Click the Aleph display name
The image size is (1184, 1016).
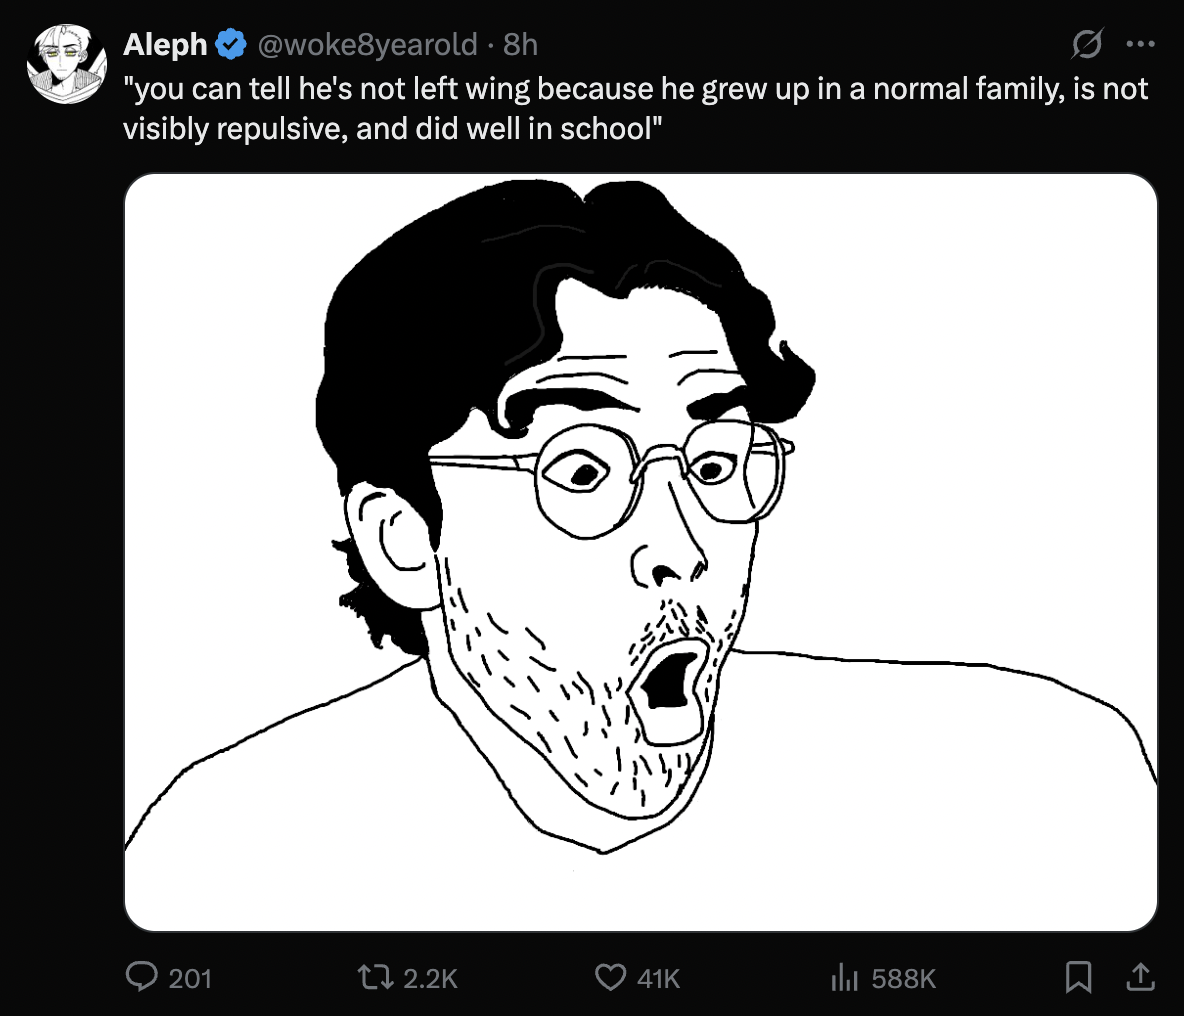[165, 44]
